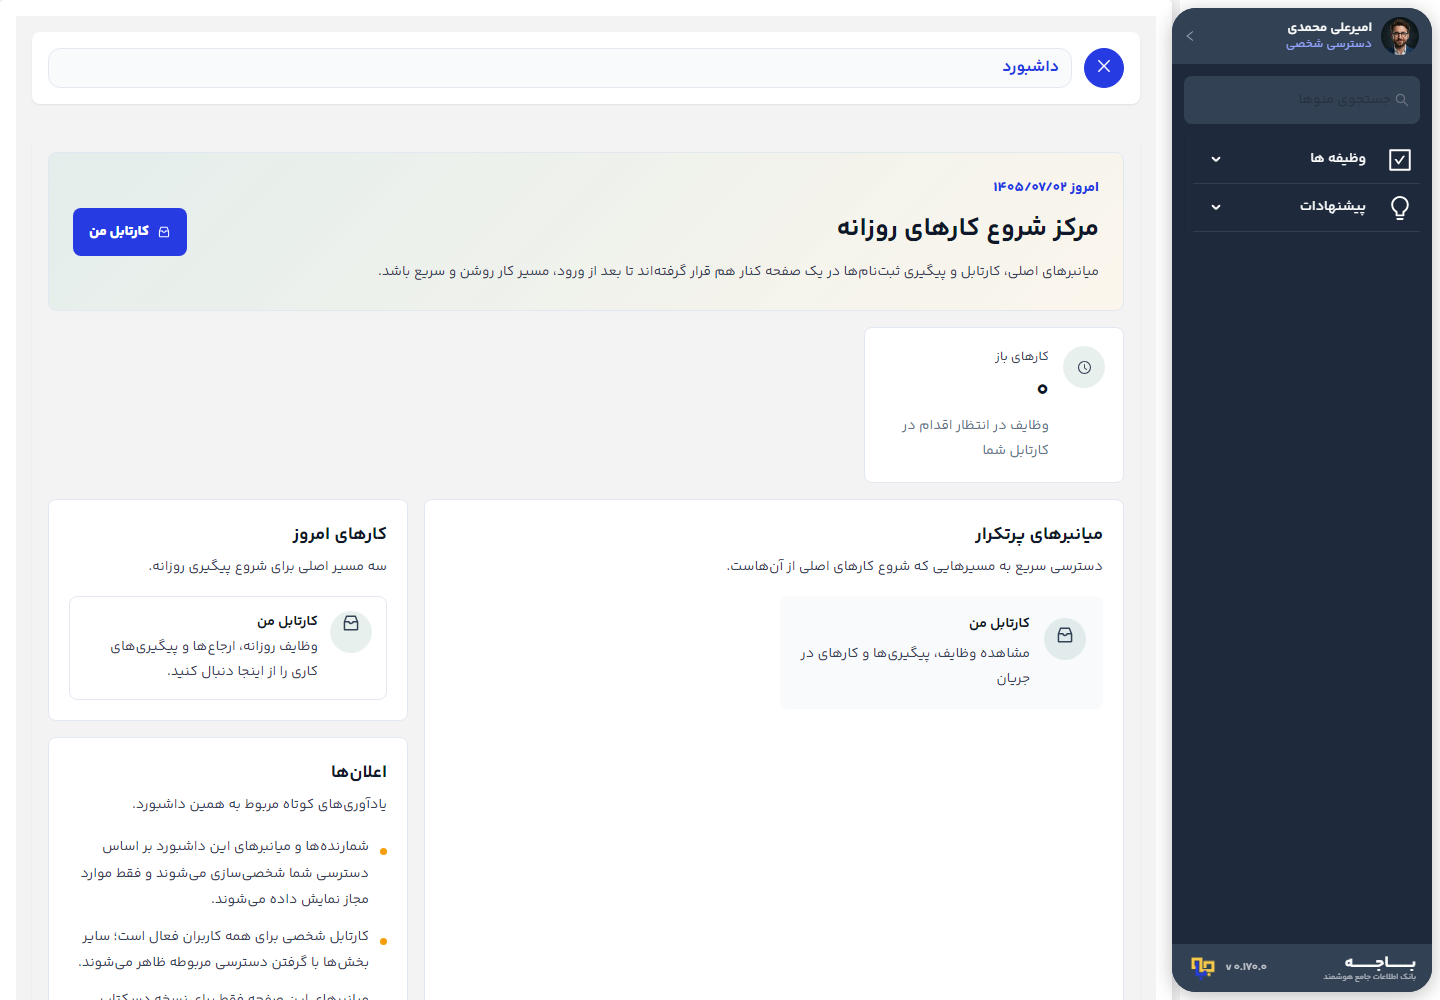Click the heading مرکز شروع کارهای روزانه

[968, 228]
